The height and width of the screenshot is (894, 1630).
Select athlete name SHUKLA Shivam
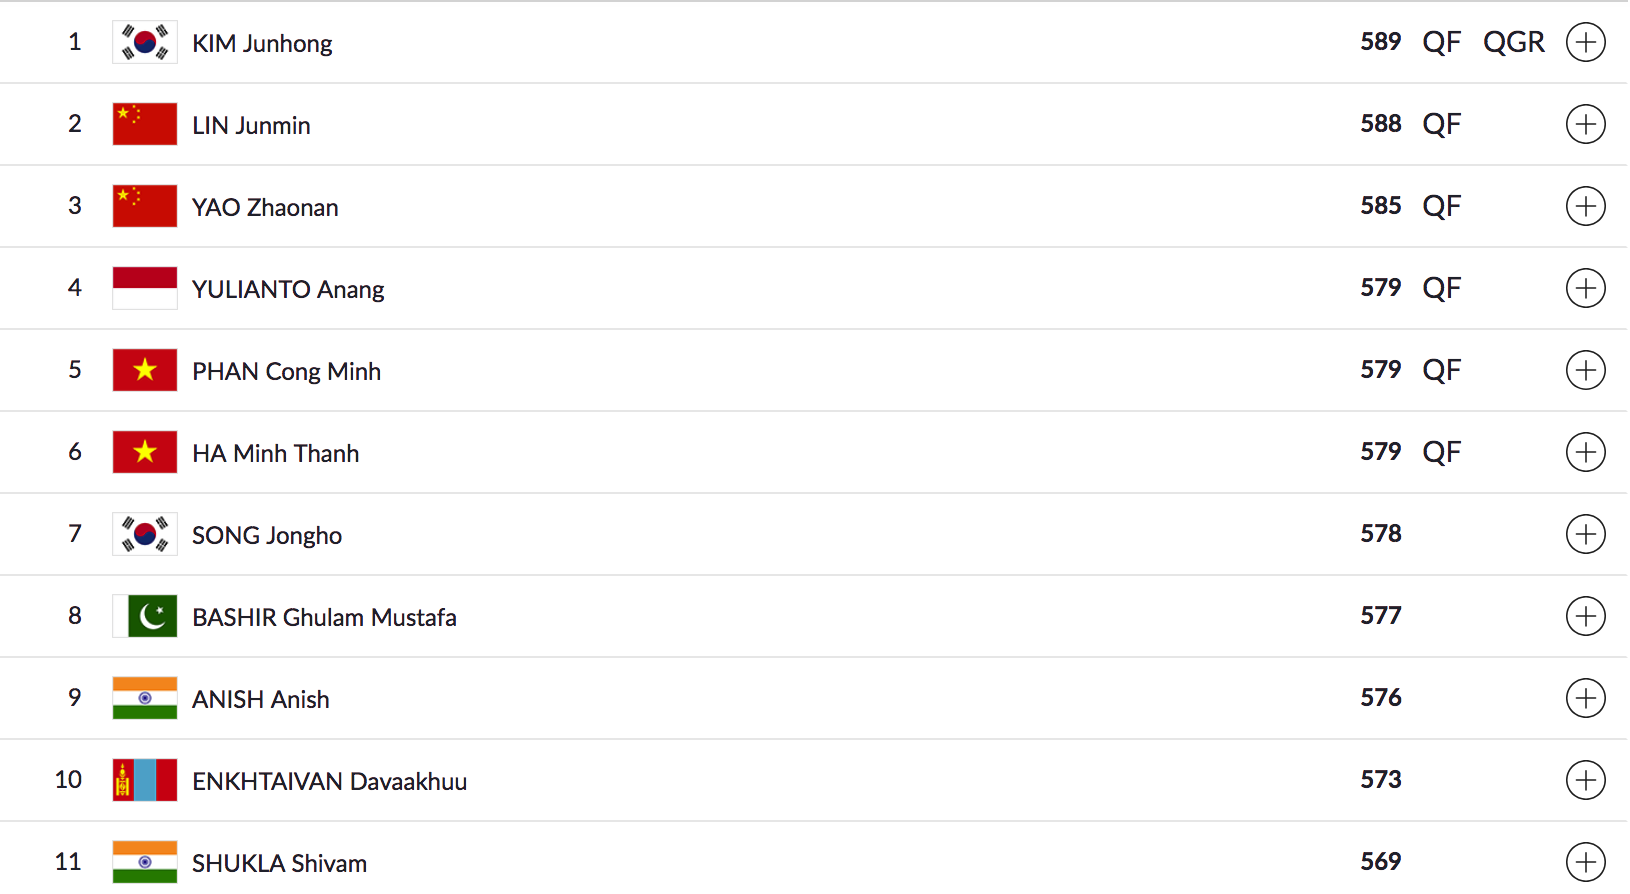(279, 863)
